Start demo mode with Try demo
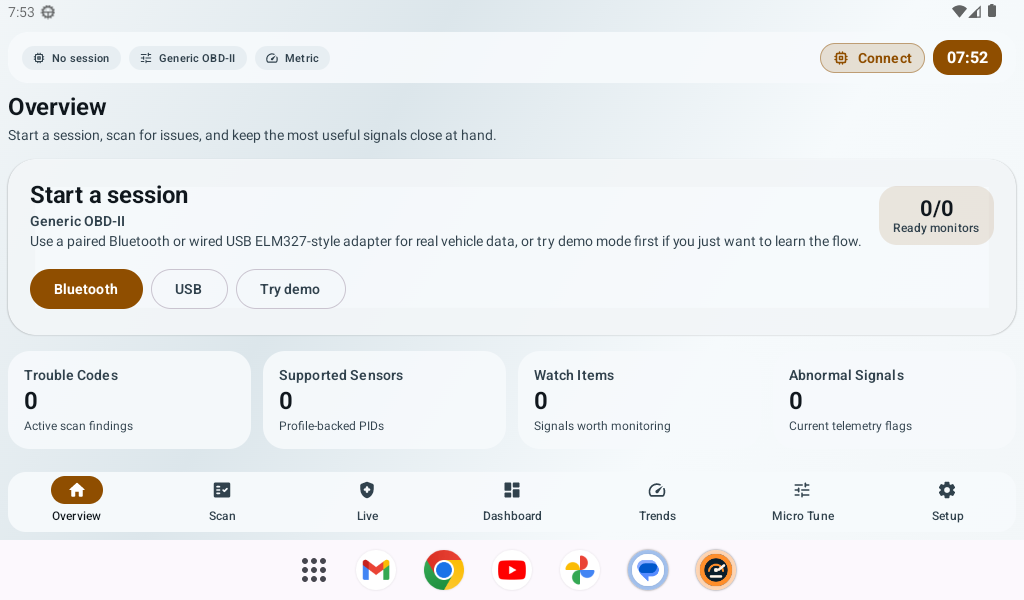The image size is (1024, 600). [x=290, y=288]
